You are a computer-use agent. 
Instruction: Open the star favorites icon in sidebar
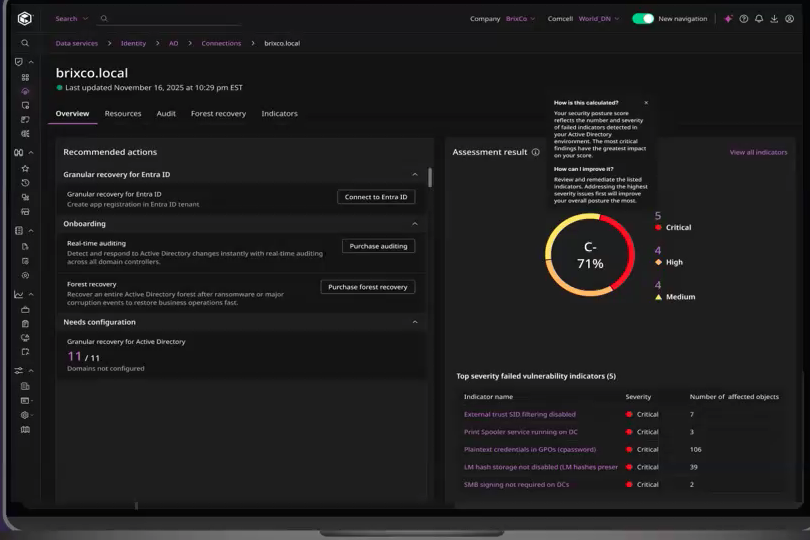point(25,169)
